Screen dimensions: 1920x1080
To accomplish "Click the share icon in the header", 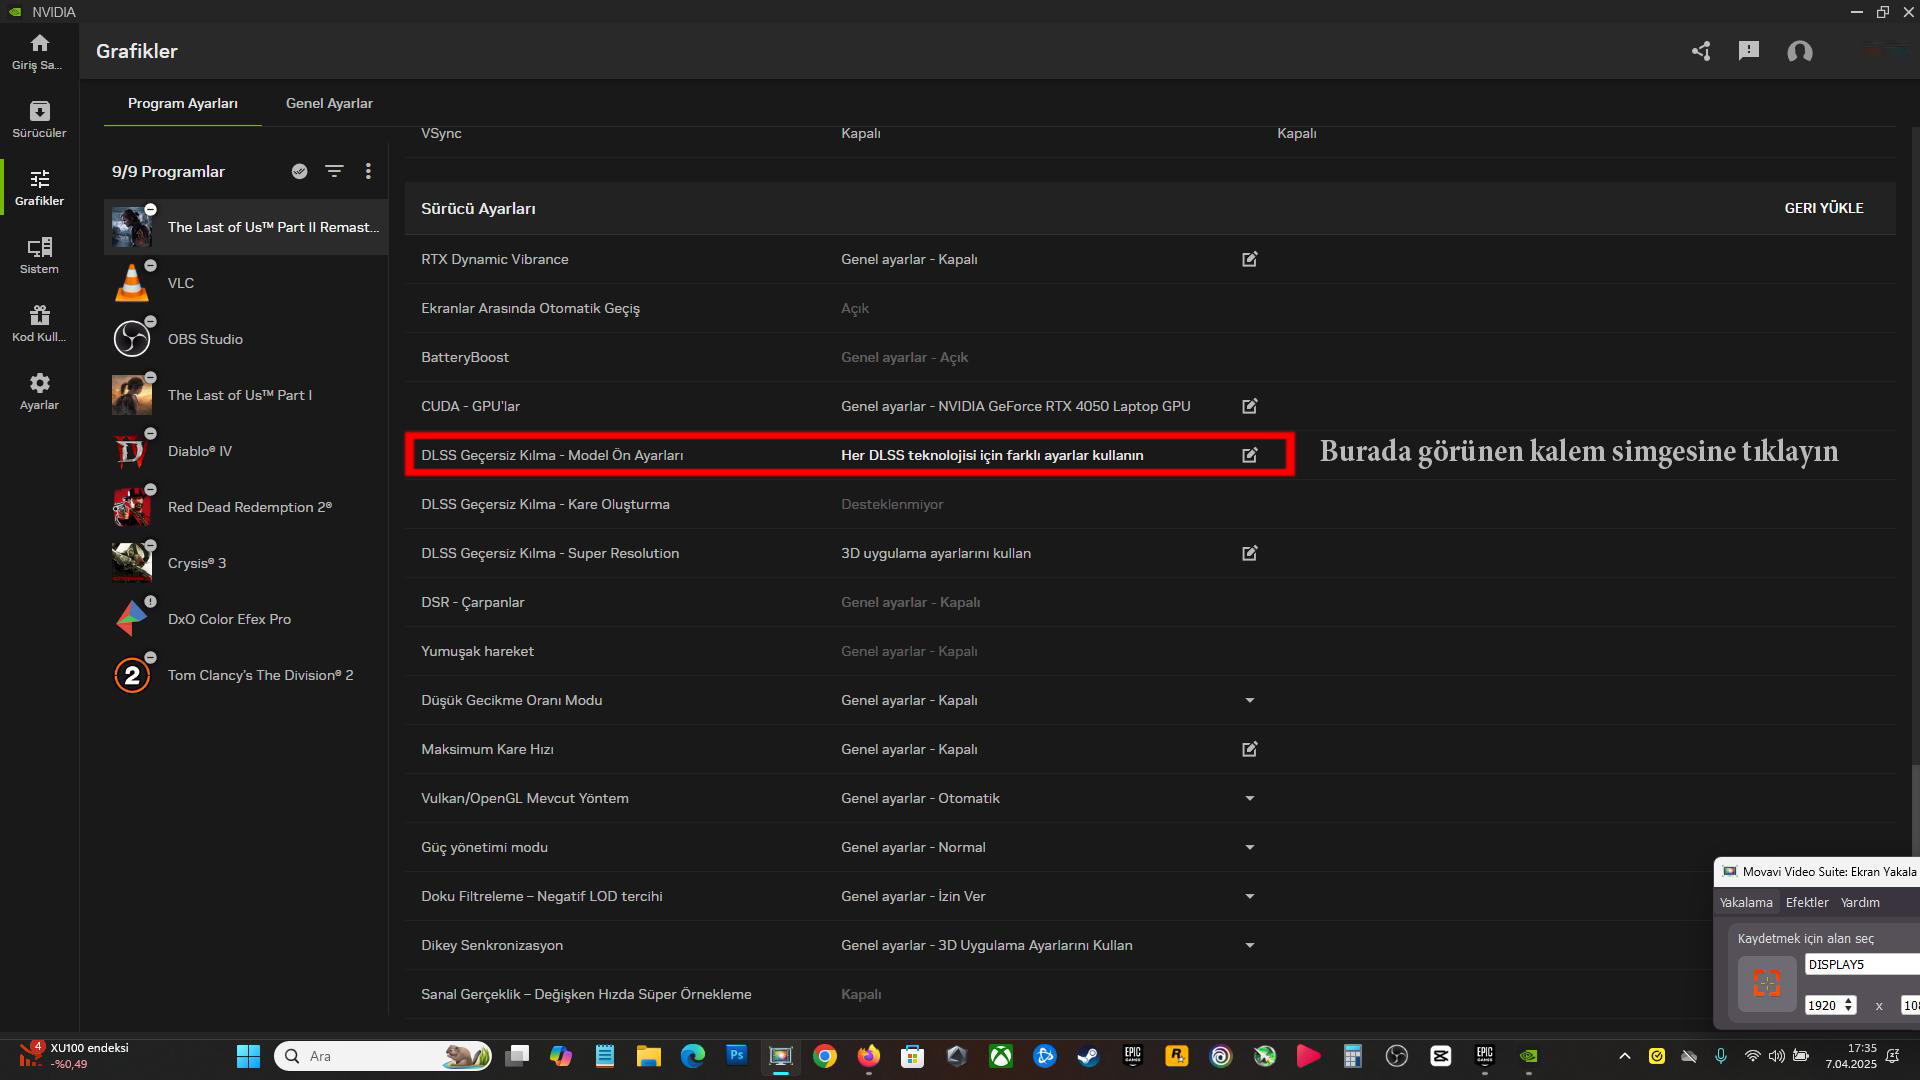I will 1701,51.
